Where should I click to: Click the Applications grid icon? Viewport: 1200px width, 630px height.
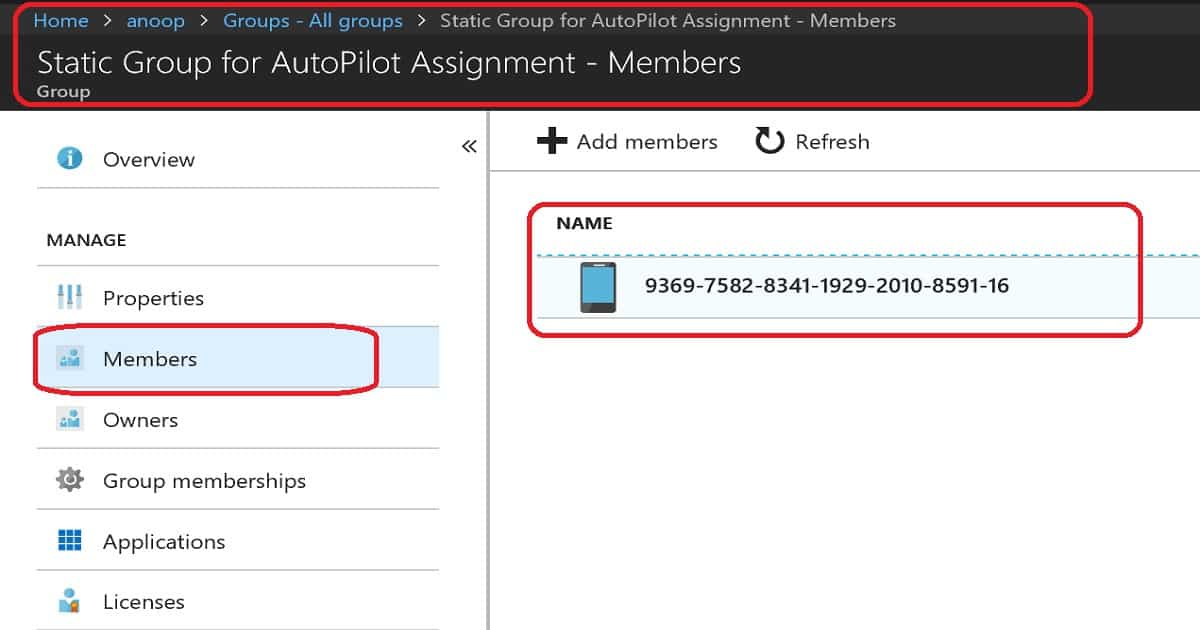coord(70,541)
